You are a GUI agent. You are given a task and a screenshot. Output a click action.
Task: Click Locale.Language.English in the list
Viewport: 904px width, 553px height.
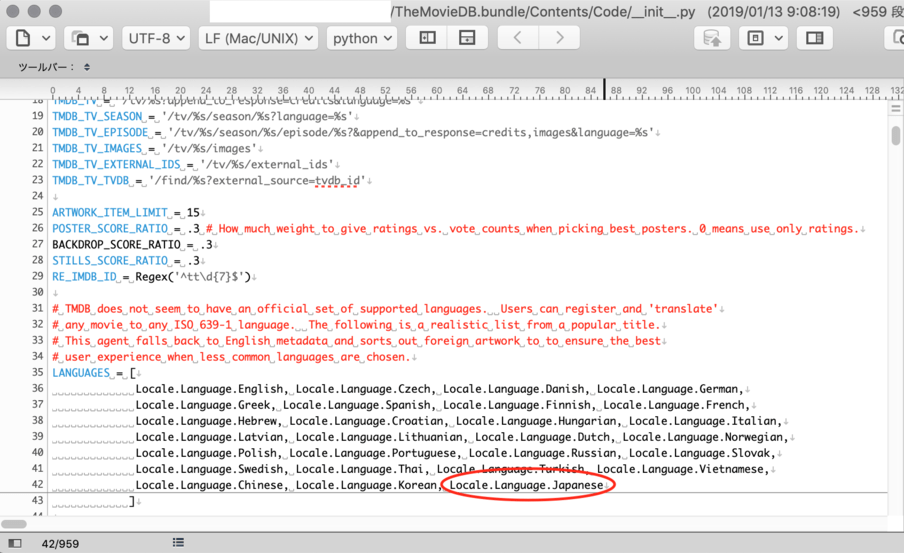point(210,389)
